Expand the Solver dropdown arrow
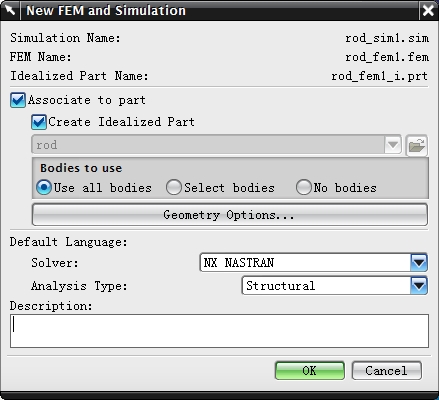The image size is (439, 400). coord(419,263)
